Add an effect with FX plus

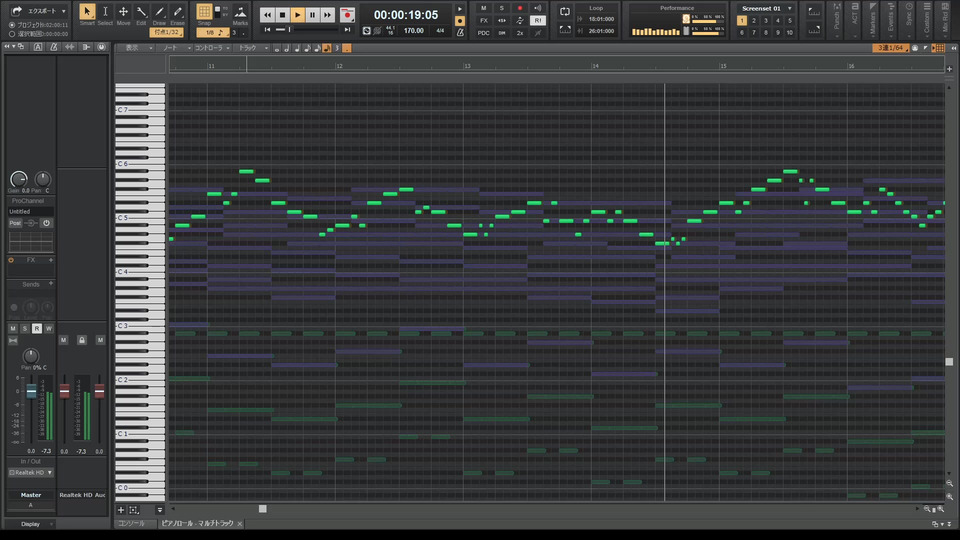[51, 260]
